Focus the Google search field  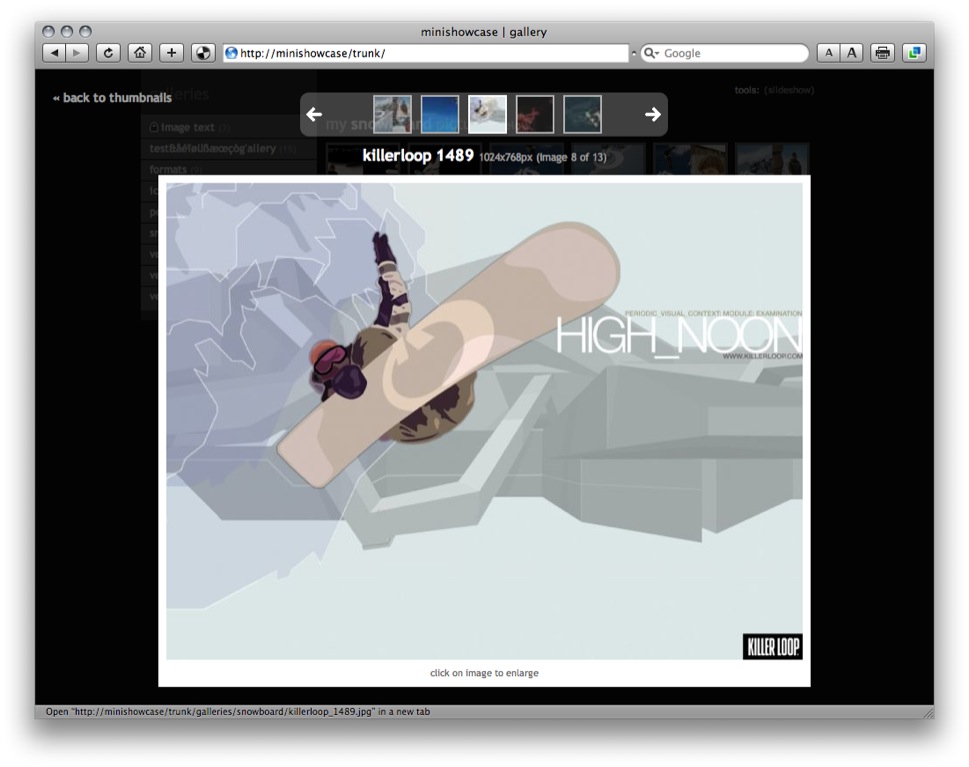(x=724, y=53)
